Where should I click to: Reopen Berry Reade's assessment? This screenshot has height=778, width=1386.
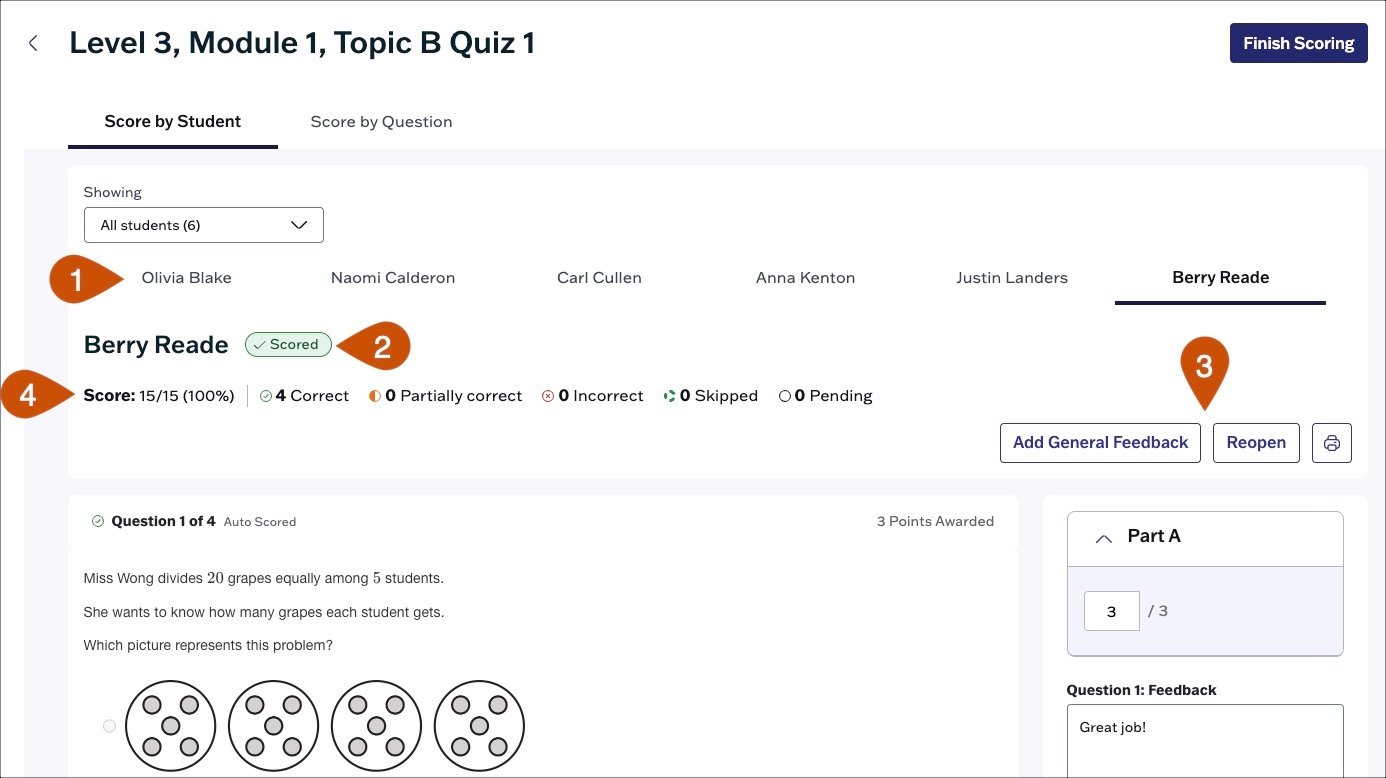[1256, 443]
